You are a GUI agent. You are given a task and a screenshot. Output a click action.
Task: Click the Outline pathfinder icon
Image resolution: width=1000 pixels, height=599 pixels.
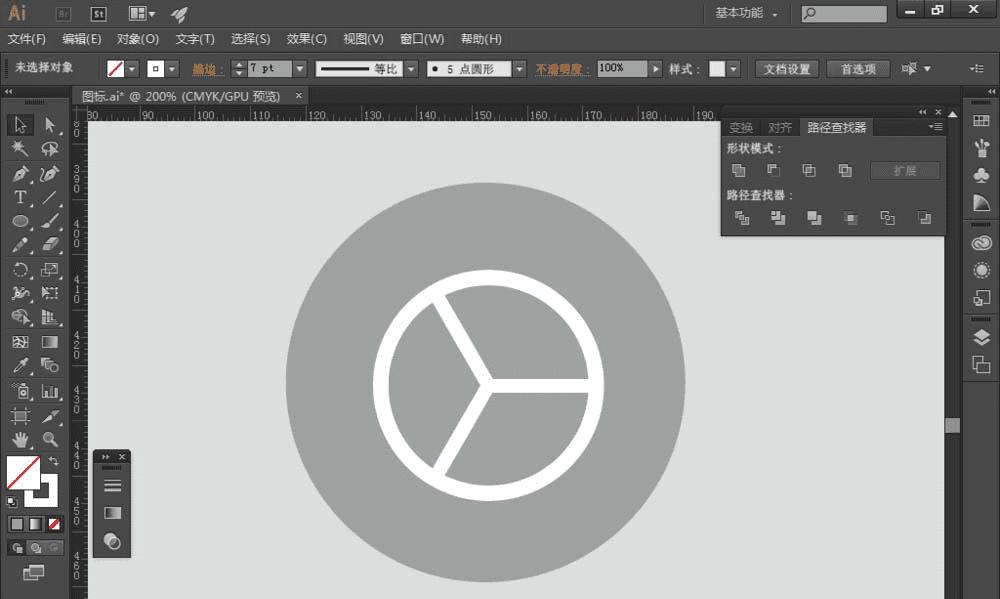click(887, 218)
